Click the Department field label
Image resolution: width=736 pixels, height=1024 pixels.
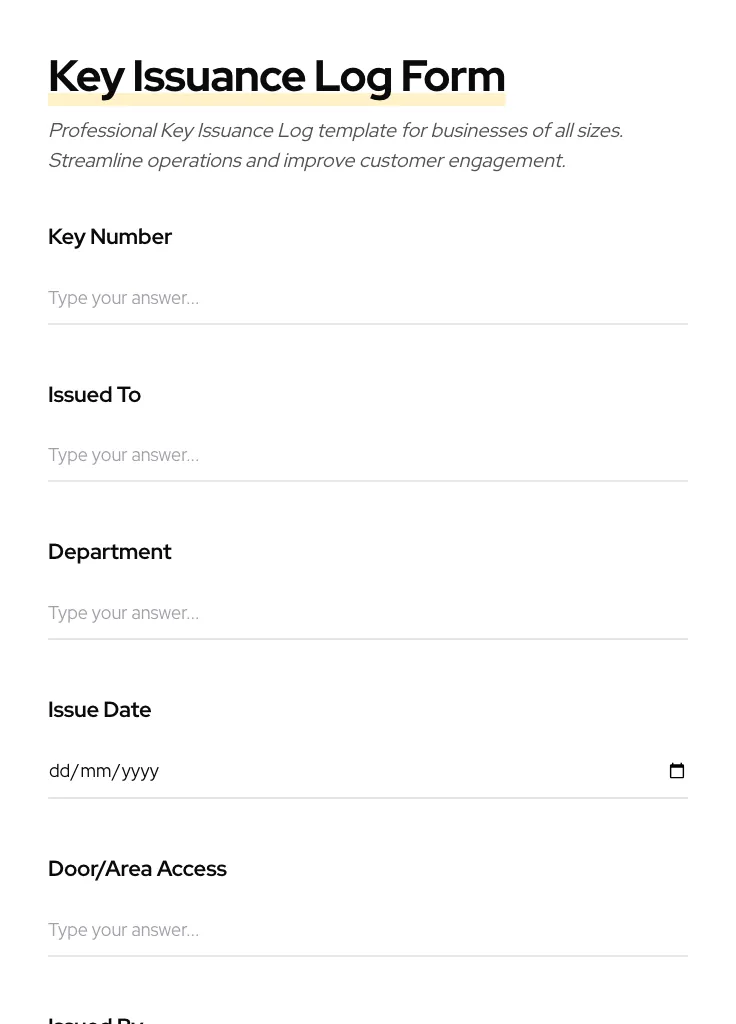110,552
